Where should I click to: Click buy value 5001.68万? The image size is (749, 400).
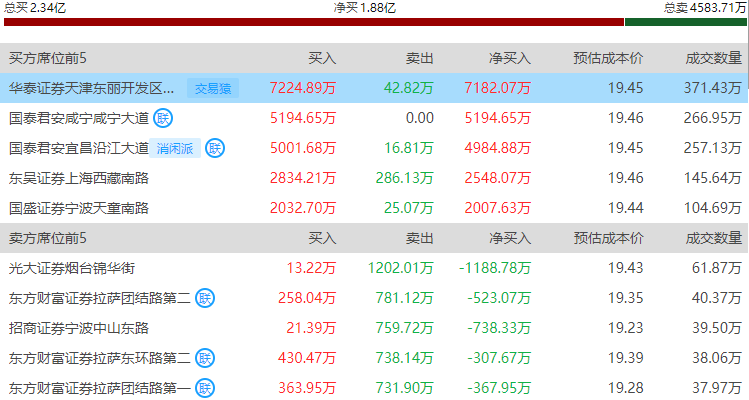303,148
